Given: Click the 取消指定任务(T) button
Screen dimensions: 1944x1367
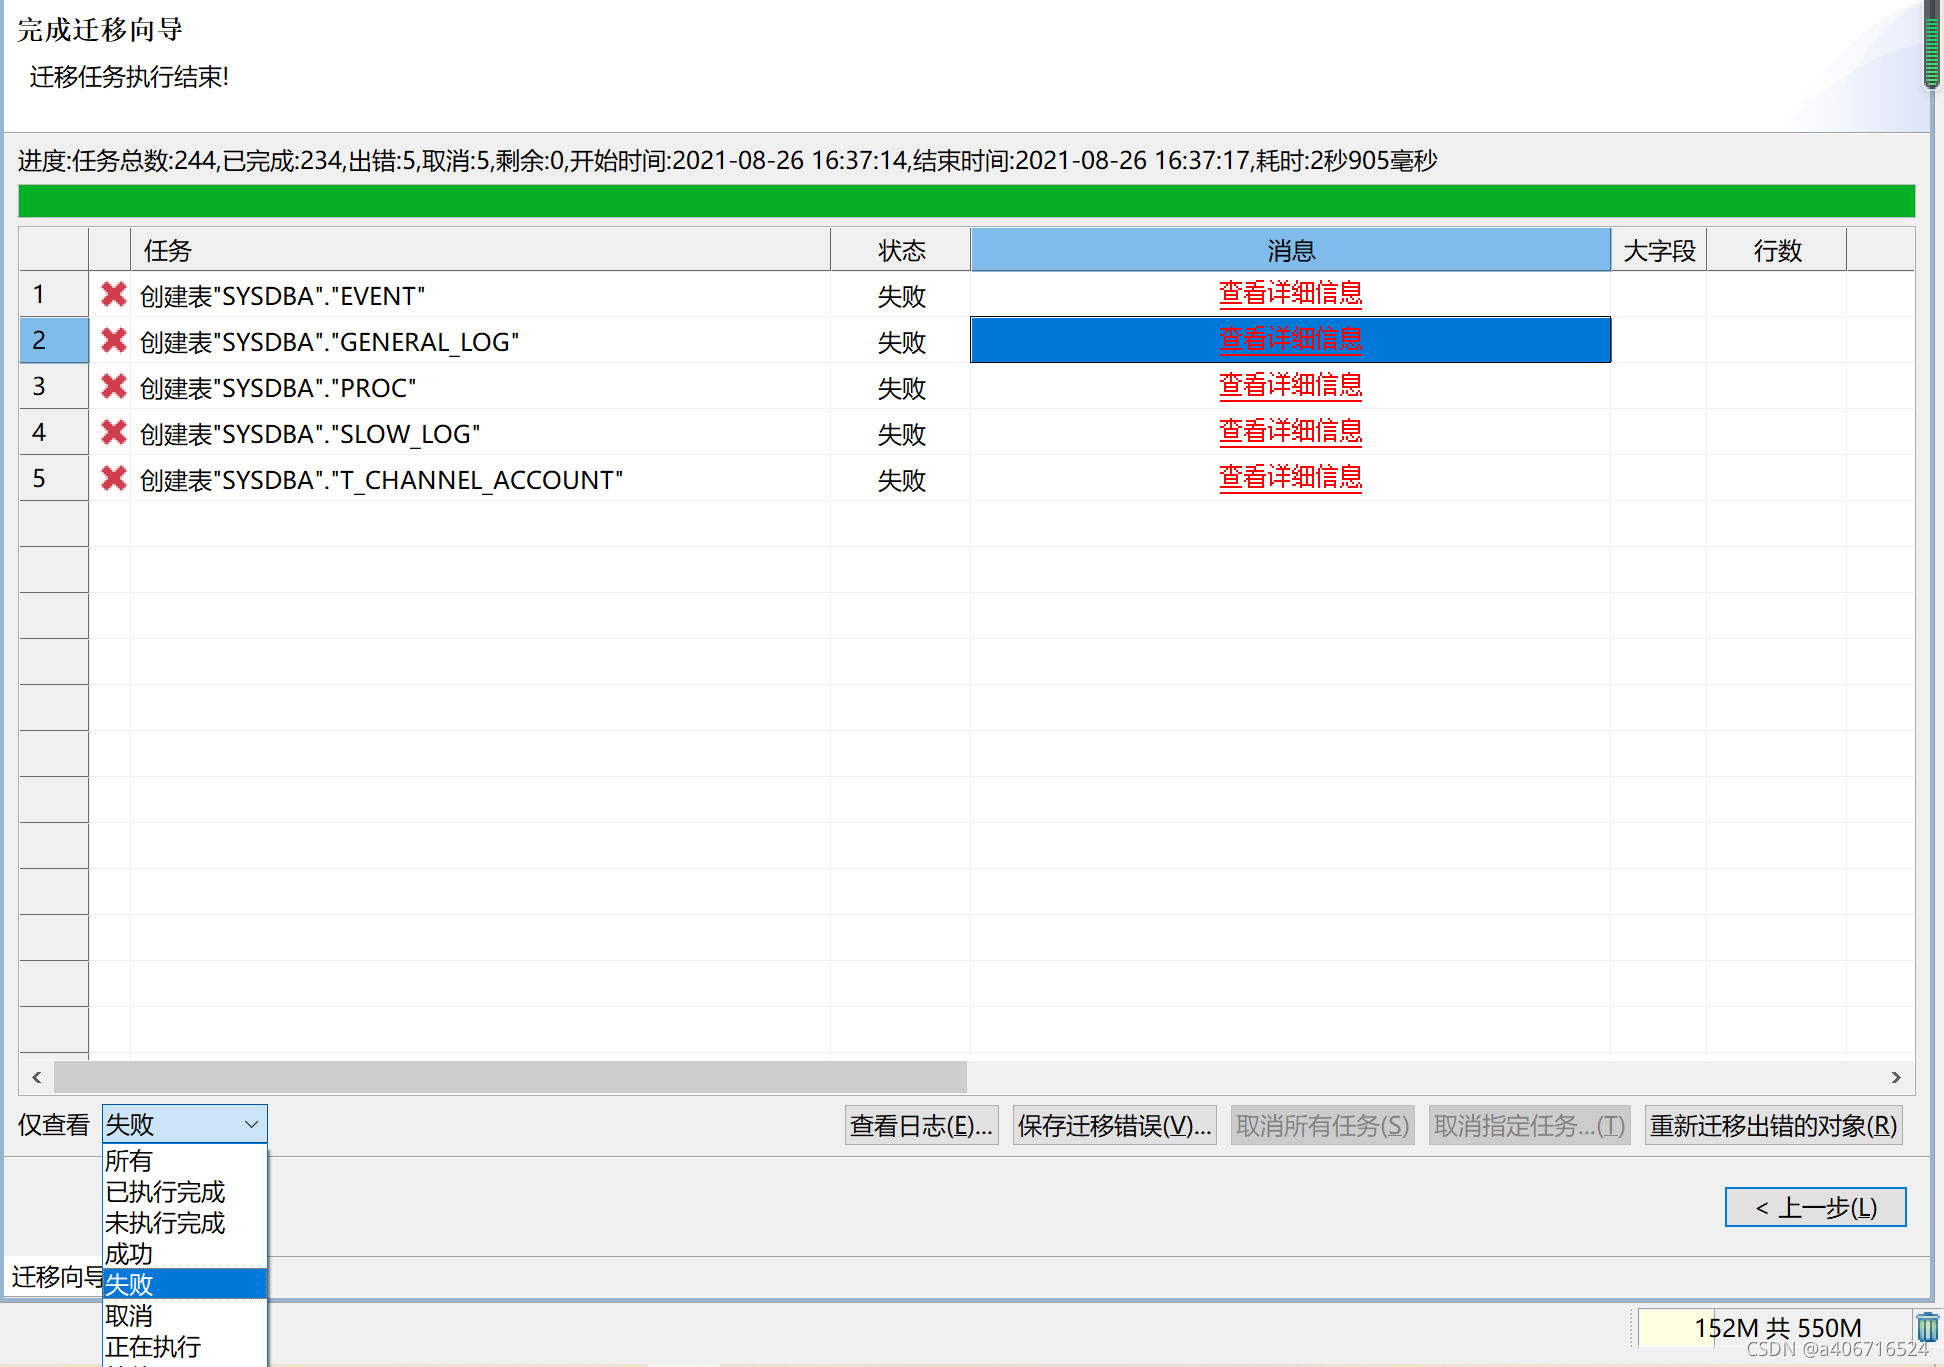Looking at the screenshot, I should (x=1529, y=1125).
